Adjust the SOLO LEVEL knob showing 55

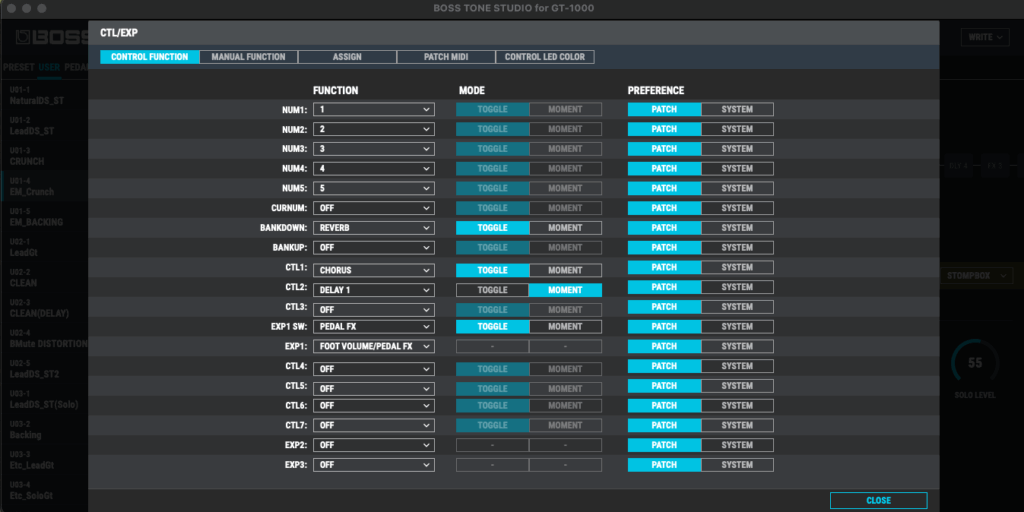pos(974,363)
